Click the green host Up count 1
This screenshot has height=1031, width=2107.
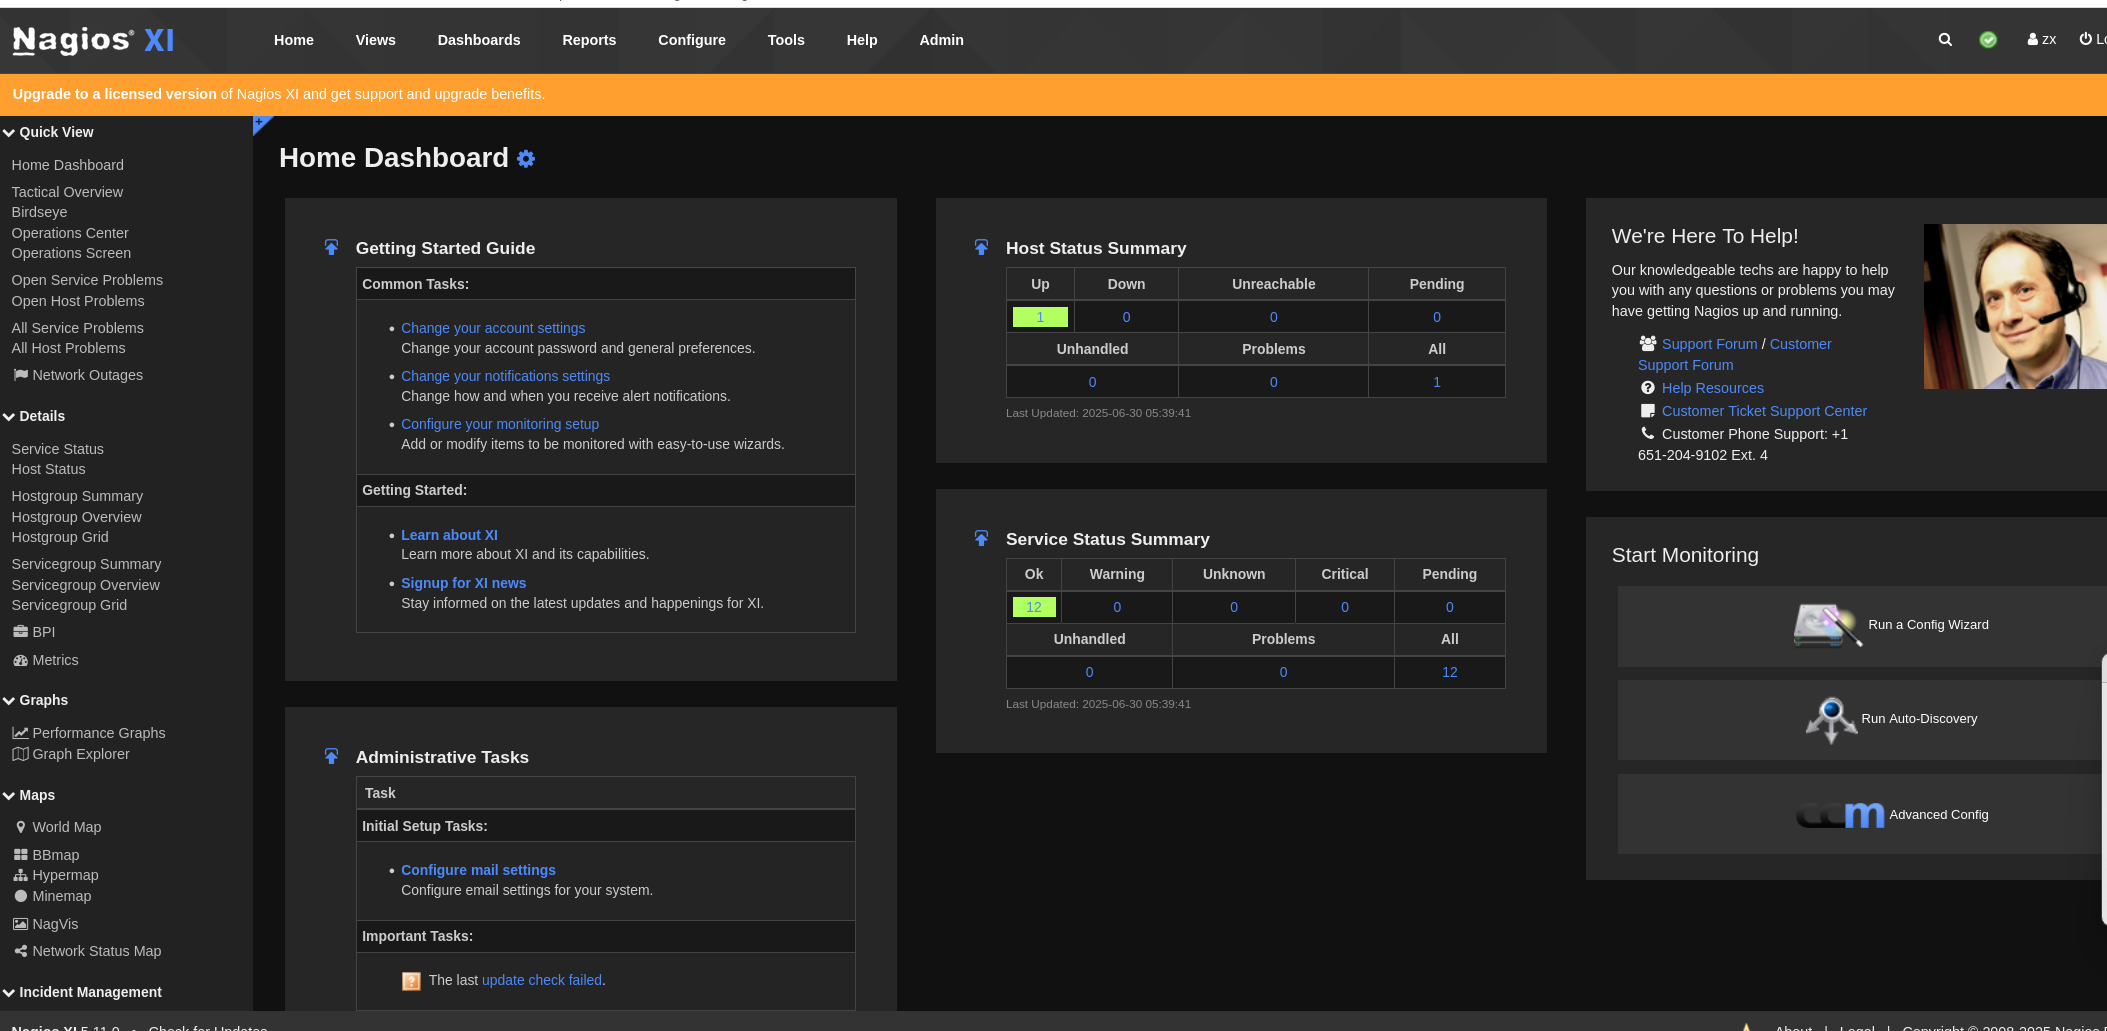click(1040, 317)
